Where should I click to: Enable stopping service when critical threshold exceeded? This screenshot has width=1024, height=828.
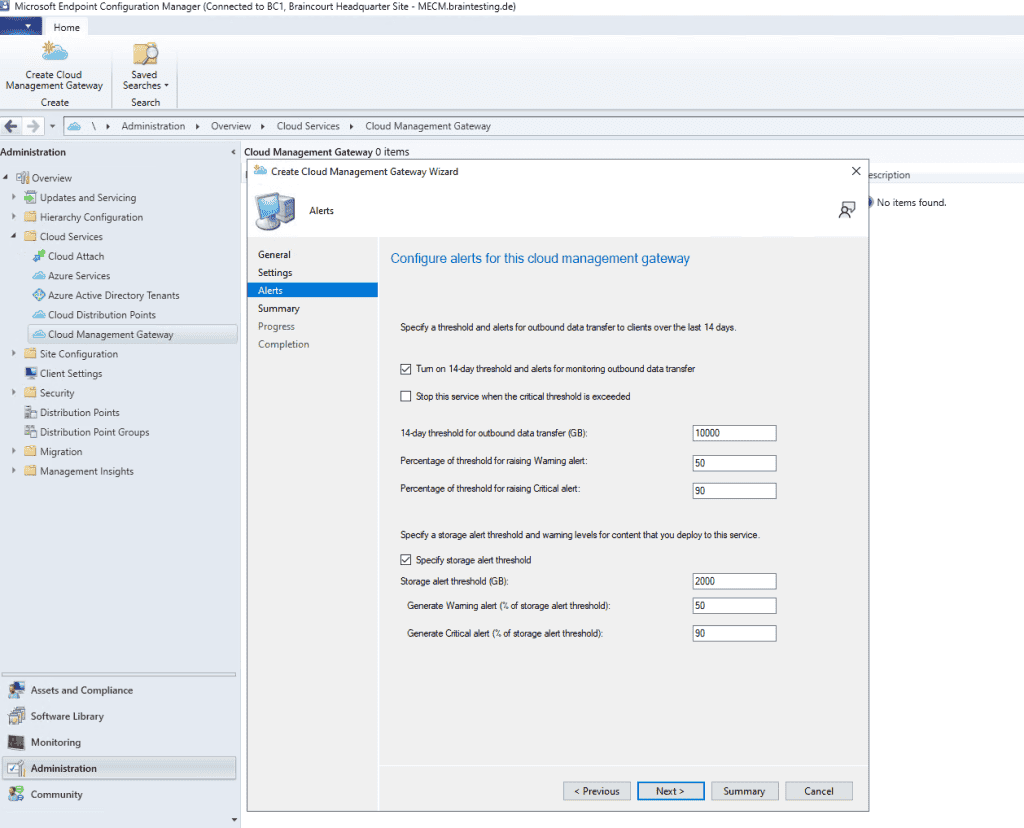[x=408, y=395]
